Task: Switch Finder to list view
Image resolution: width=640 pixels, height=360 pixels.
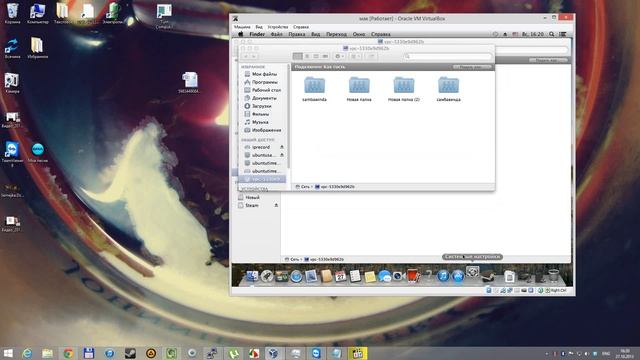Action: (307, 56)
